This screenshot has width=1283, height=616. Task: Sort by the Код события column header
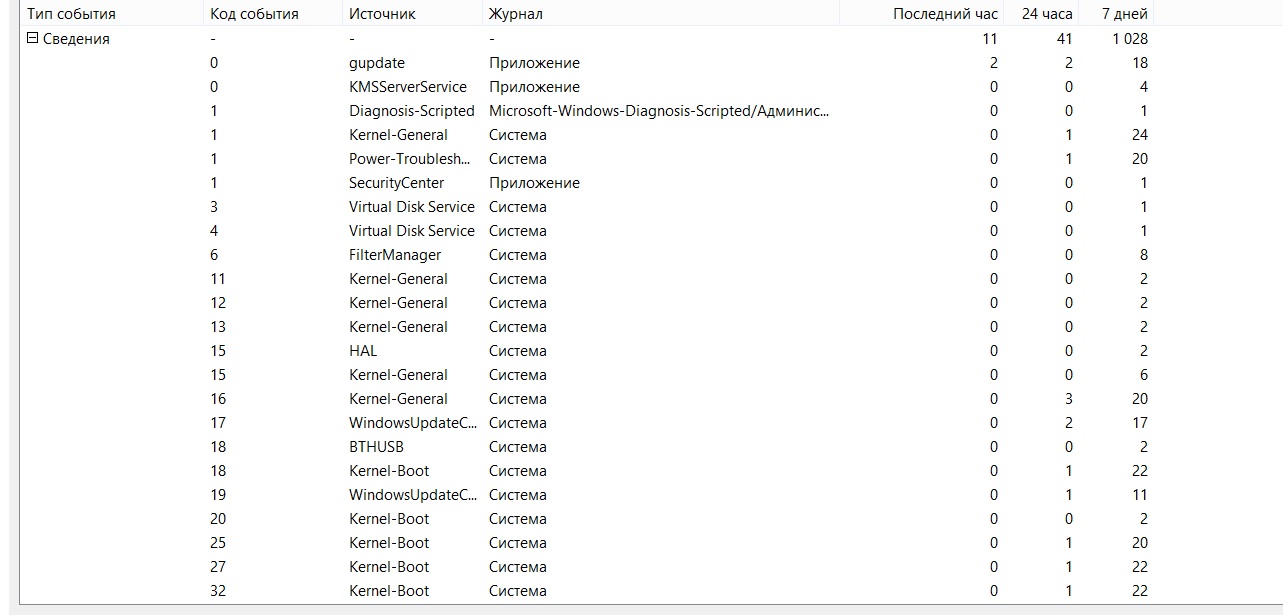[x=254, y=14]
